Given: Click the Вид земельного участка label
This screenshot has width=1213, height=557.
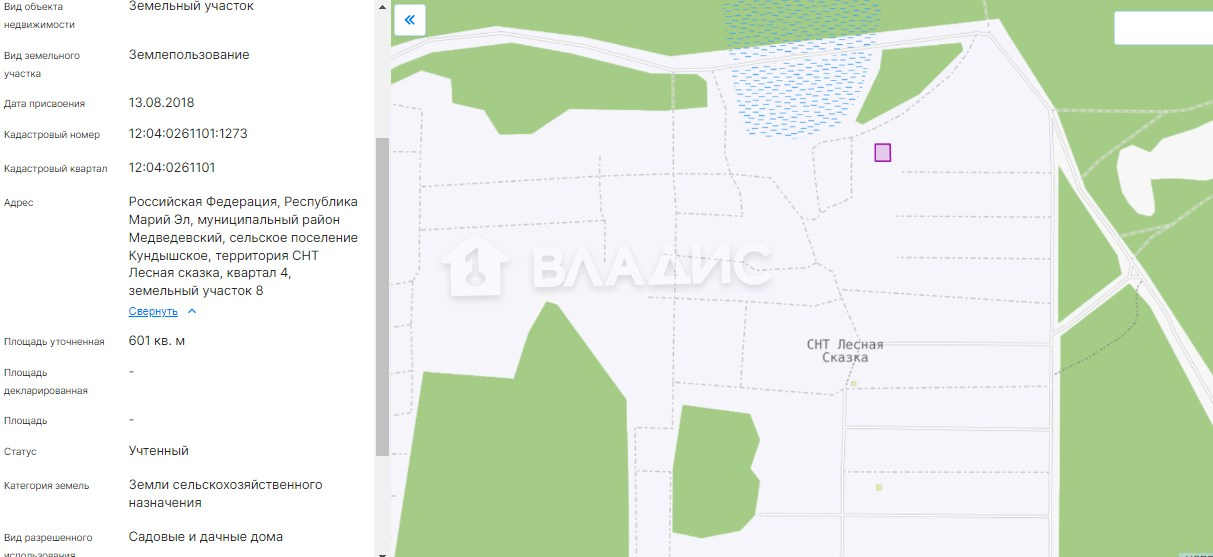Looking at the screenshot, I should click(x=42, y=65).
